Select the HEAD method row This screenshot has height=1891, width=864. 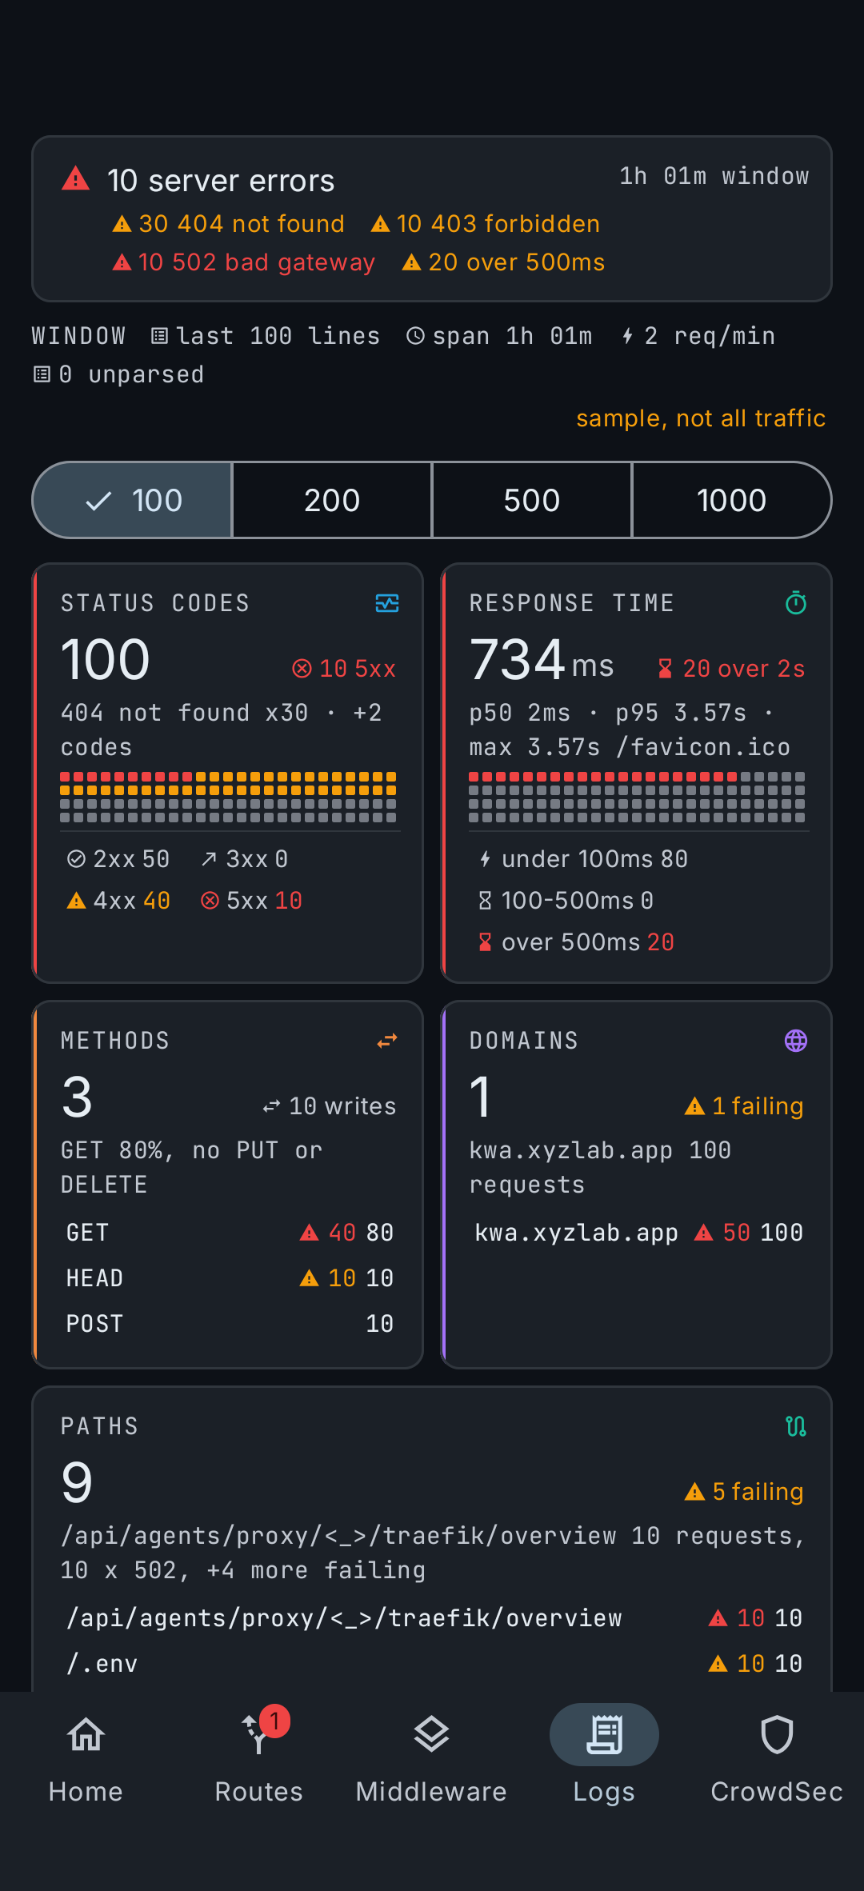point(229,1278)
